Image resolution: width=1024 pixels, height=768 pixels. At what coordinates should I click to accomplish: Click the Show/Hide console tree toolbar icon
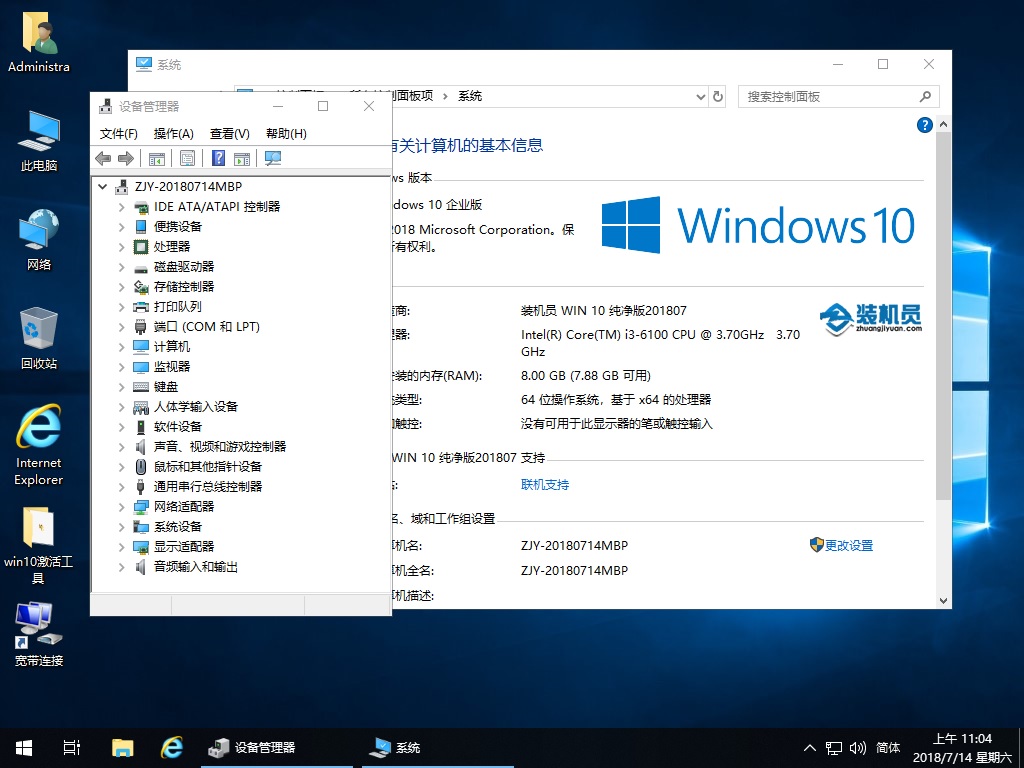(157, 159)
